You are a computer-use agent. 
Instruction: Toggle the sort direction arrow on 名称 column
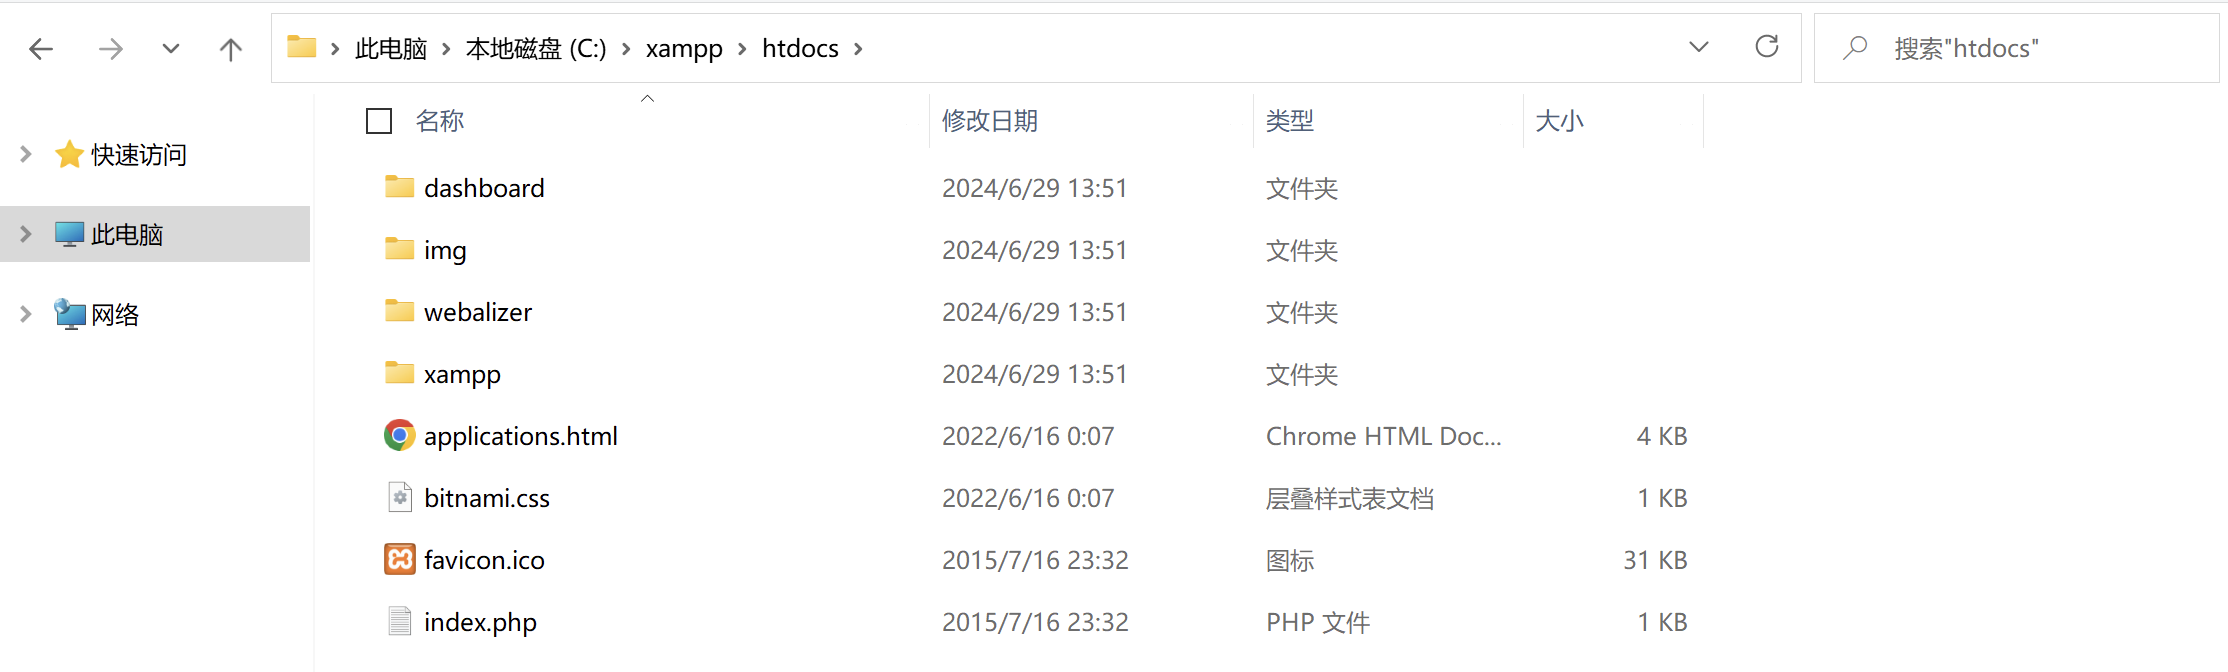[x=647, y=97]
